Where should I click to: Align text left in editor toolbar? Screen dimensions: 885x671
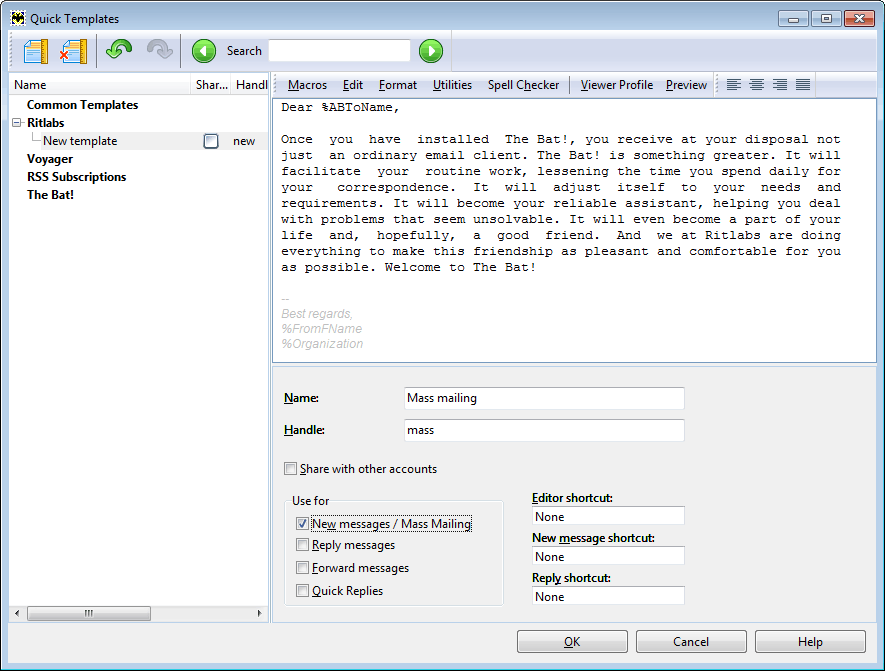coord(734,85)
